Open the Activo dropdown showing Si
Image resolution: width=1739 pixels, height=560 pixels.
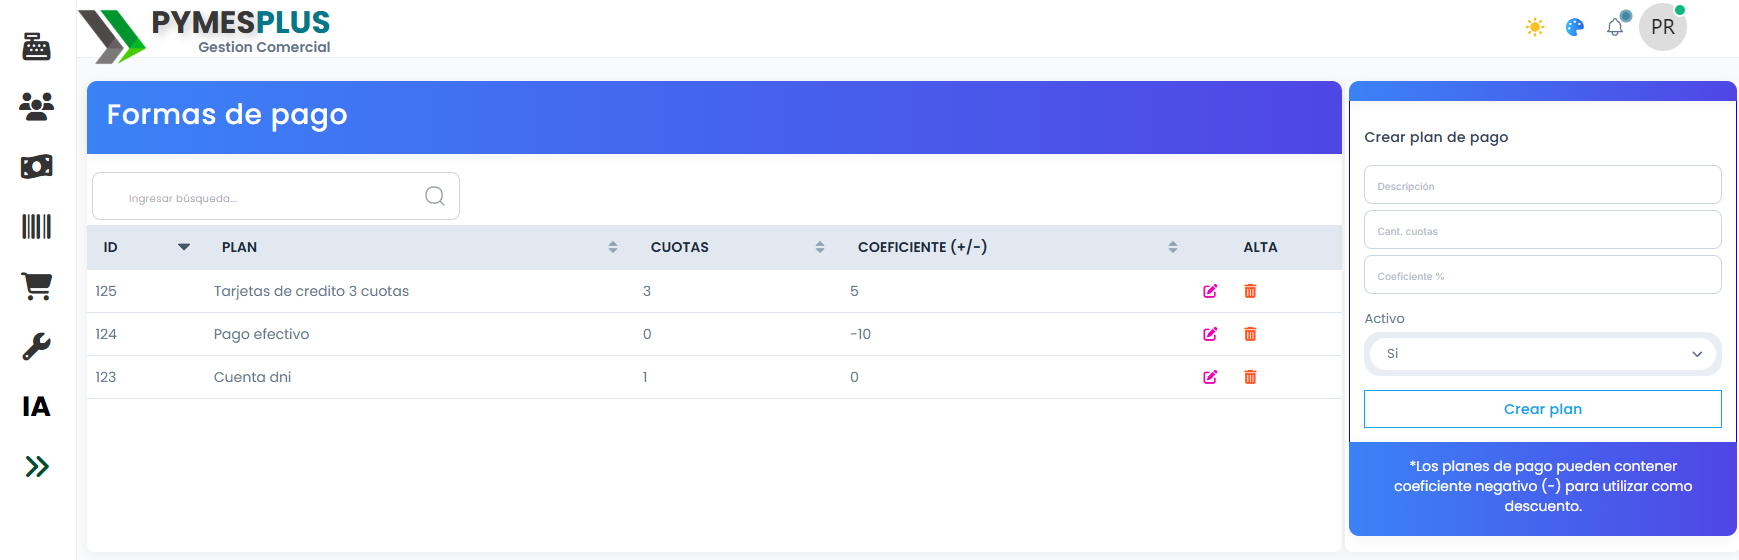(x=1542, y=354)
